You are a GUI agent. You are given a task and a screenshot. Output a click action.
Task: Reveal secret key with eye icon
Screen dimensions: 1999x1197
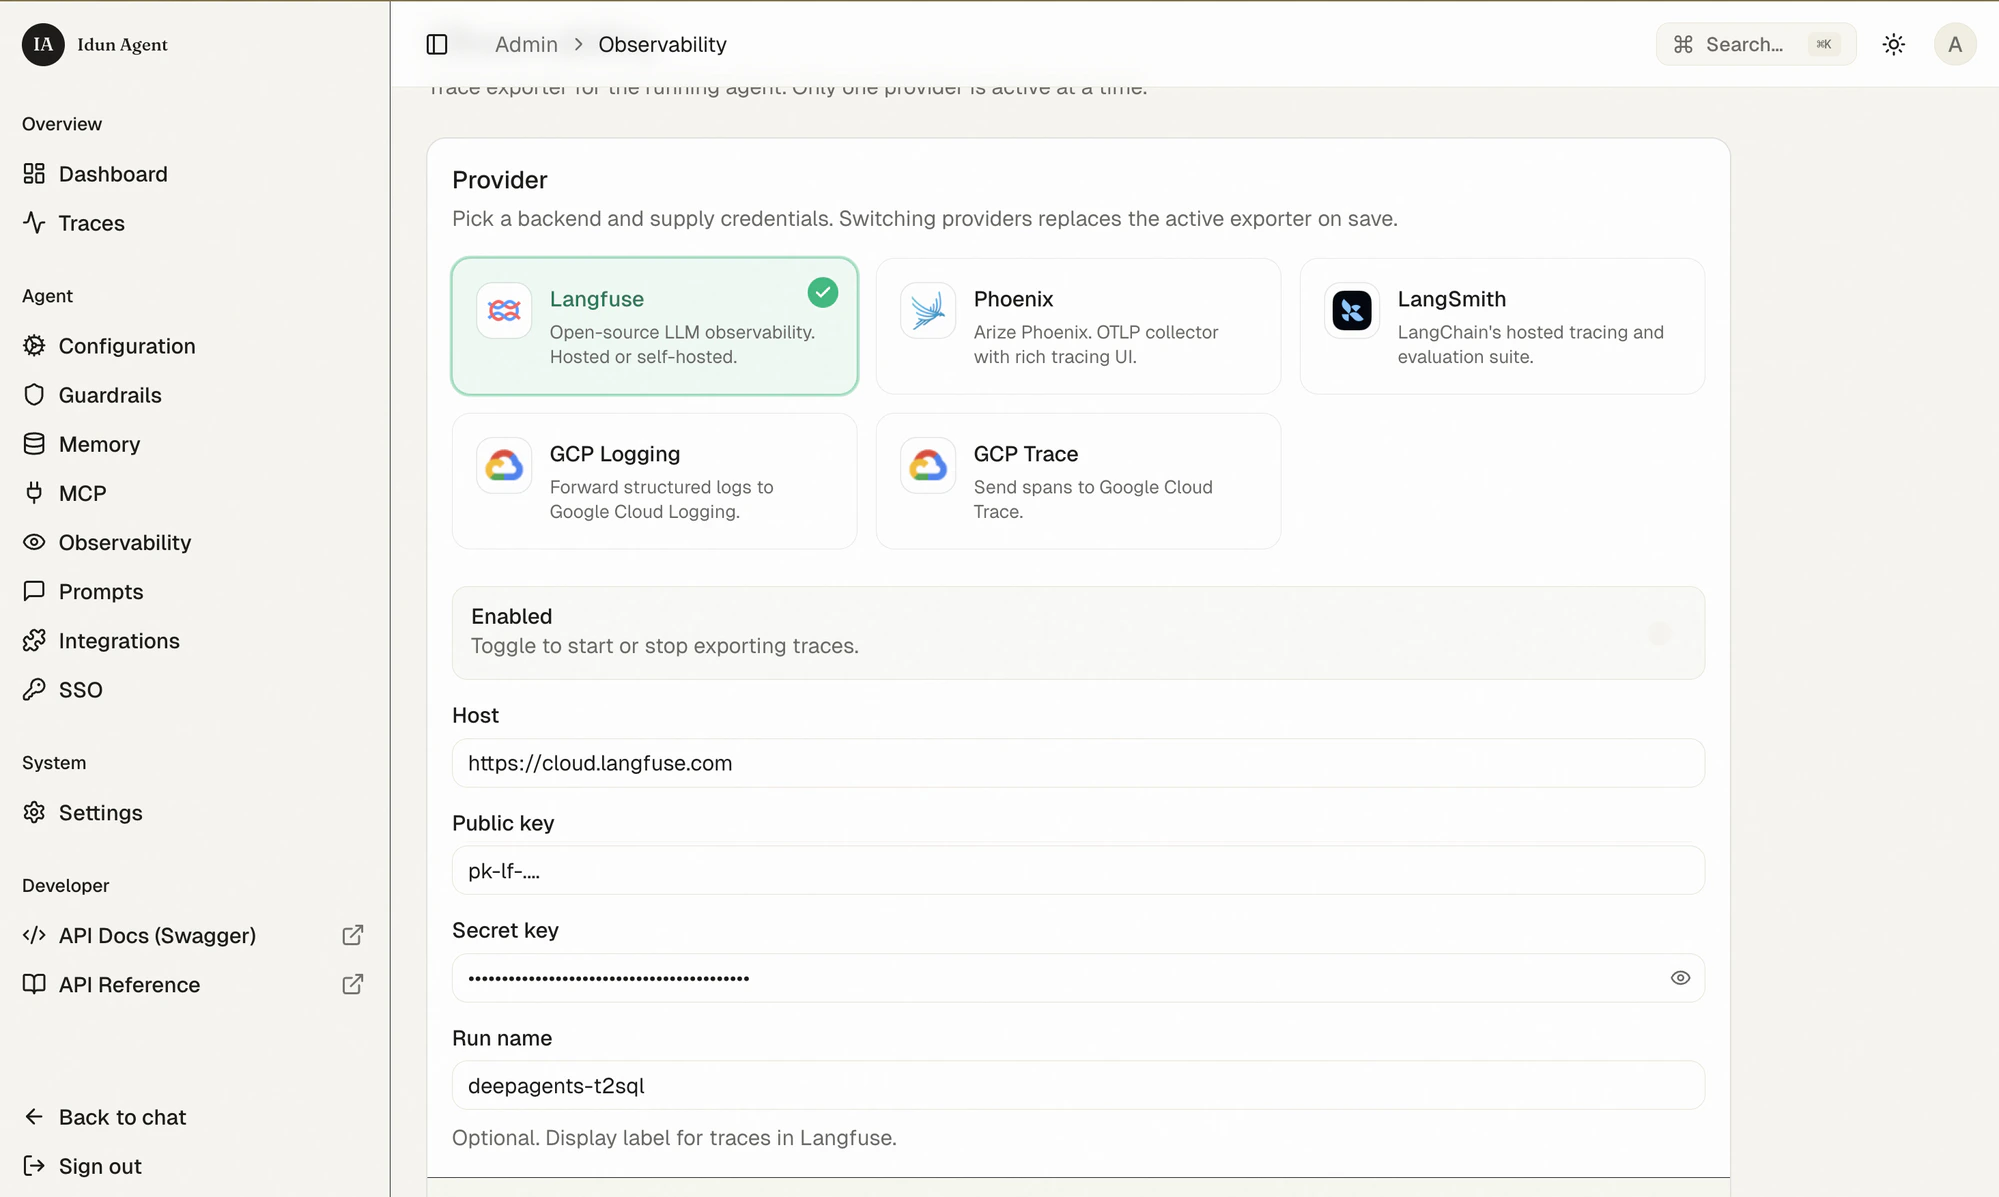(x=1680, y=978)
